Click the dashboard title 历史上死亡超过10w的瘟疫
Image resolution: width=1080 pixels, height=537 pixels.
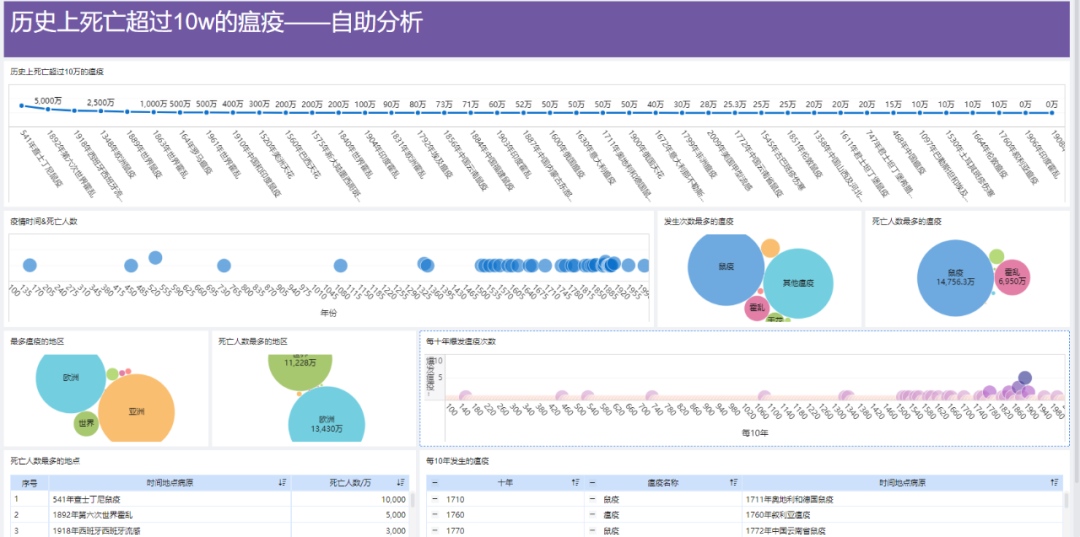216,23
